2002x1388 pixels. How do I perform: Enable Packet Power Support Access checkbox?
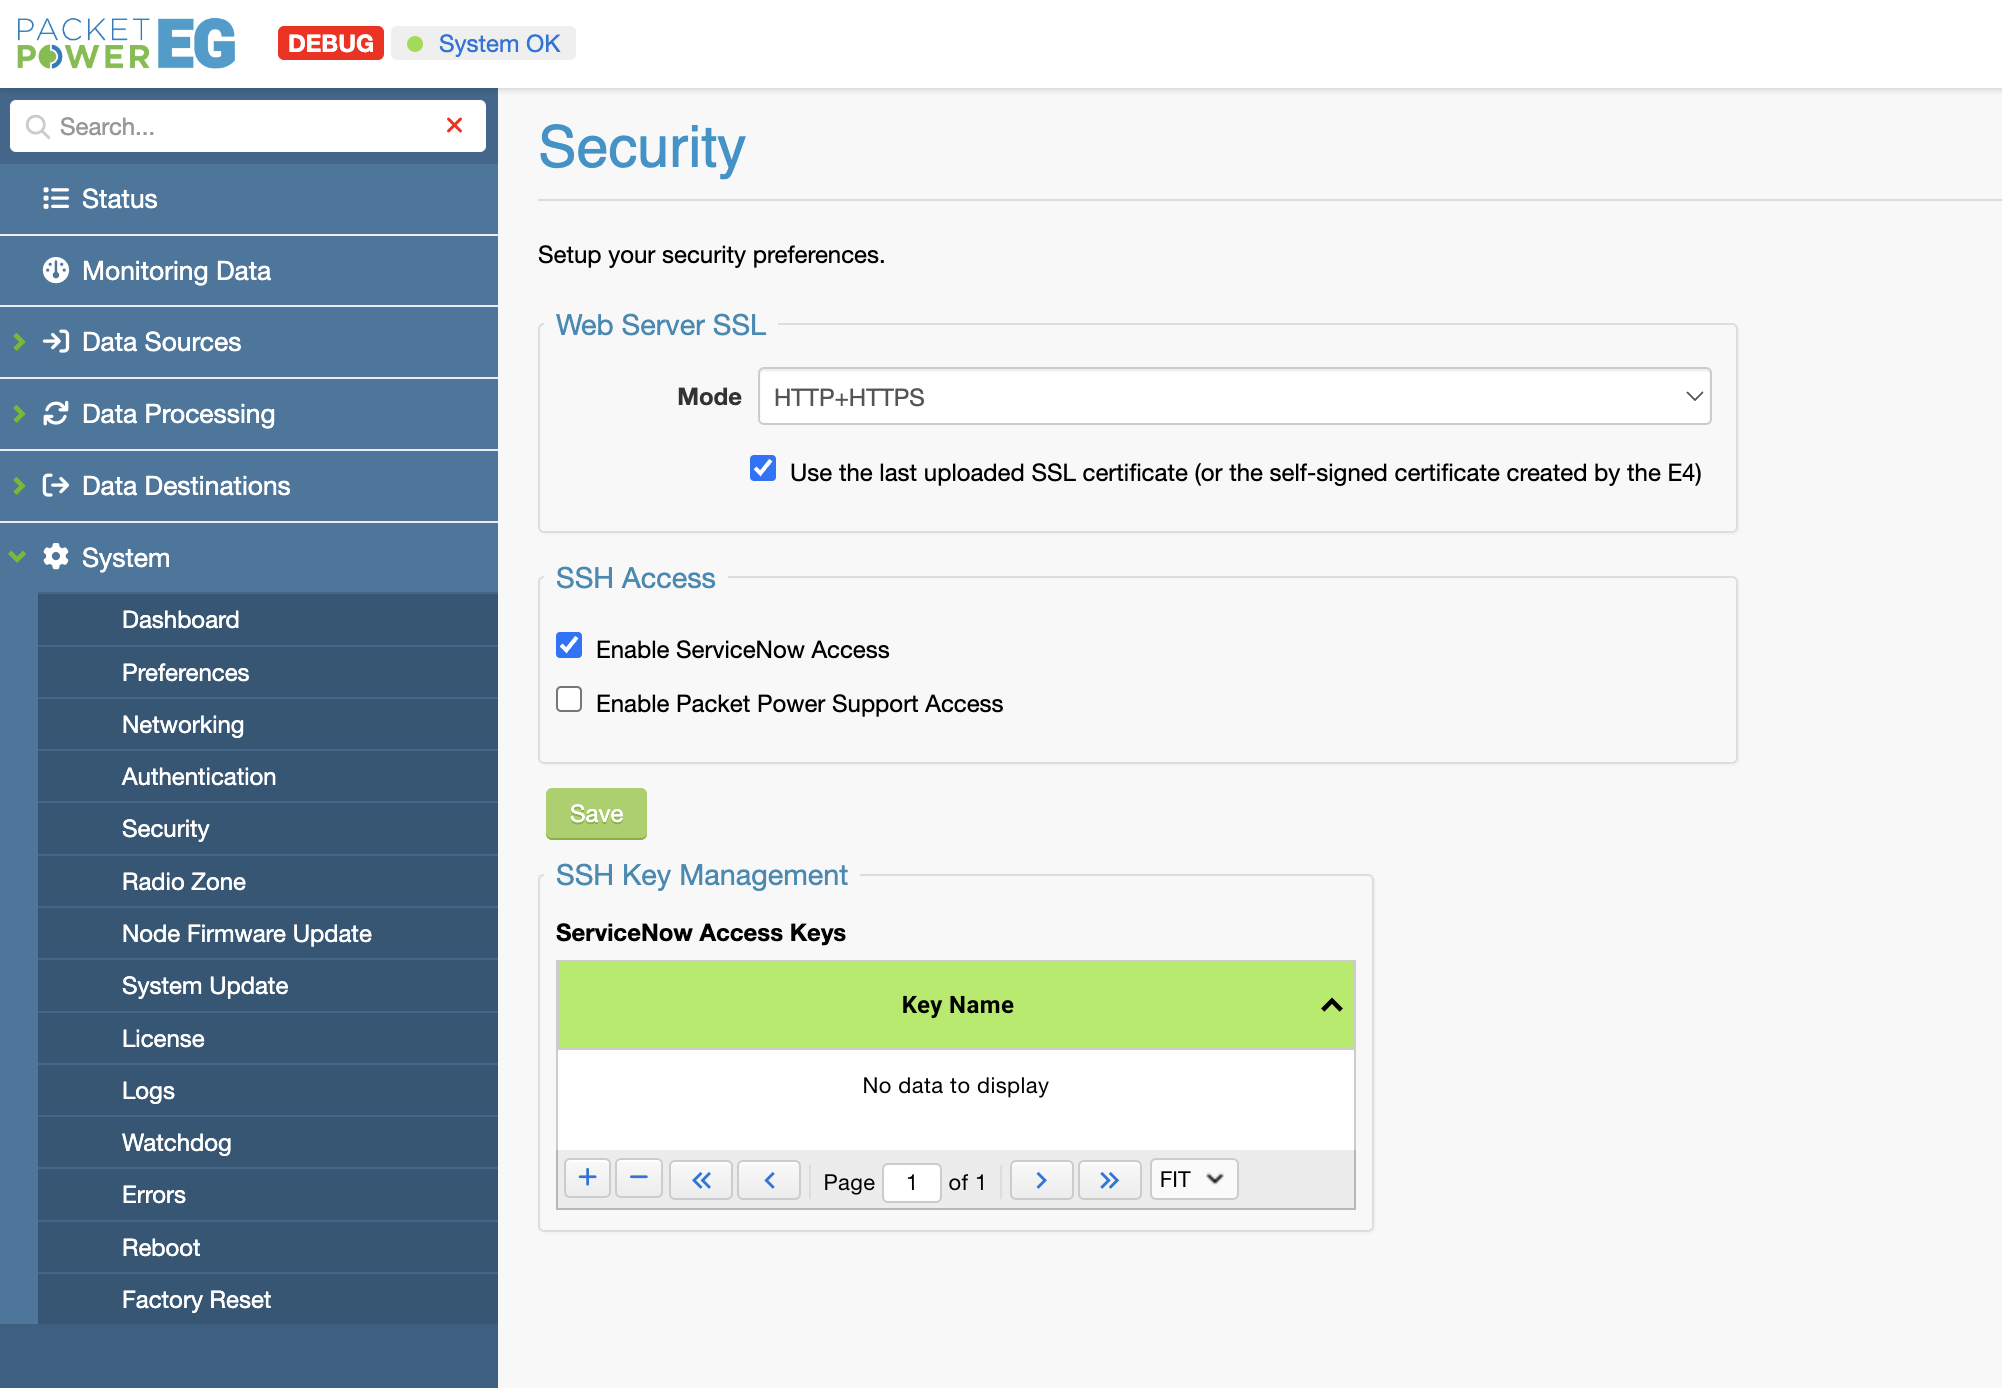pos(569,700)
